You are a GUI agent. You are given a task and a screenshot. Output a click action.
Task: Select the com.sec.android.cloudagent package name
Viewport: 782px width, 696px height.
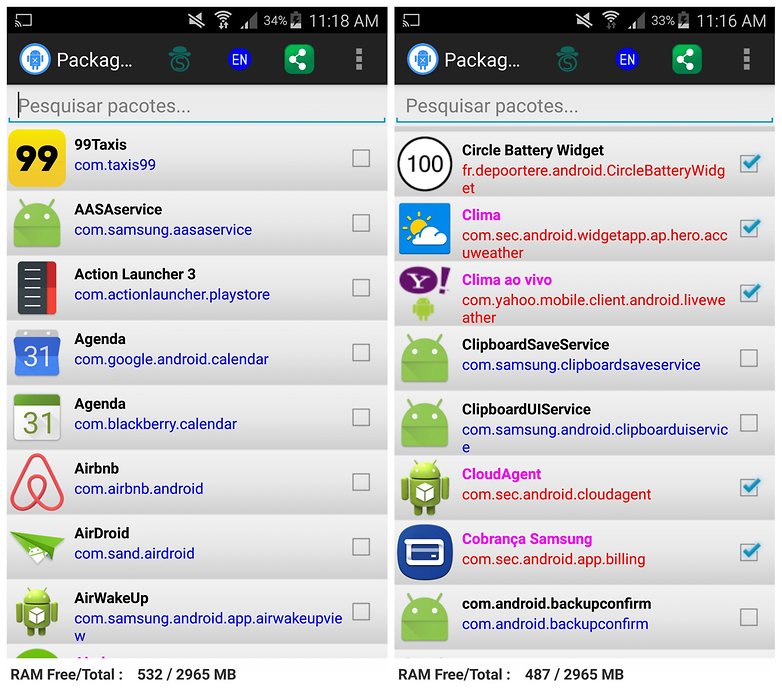coord(557,494)
